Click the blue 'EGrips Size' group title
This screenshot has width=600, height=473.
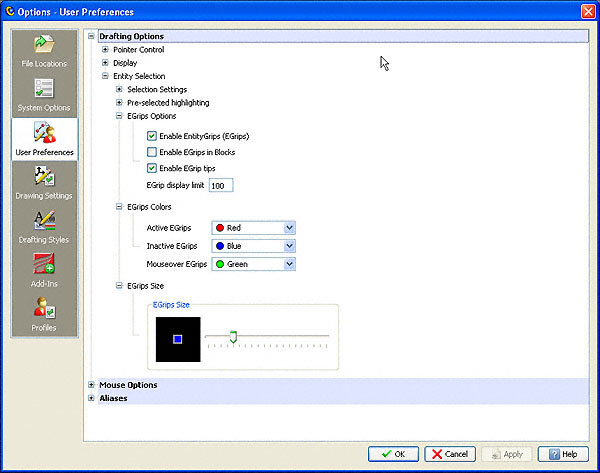[171, 305]
